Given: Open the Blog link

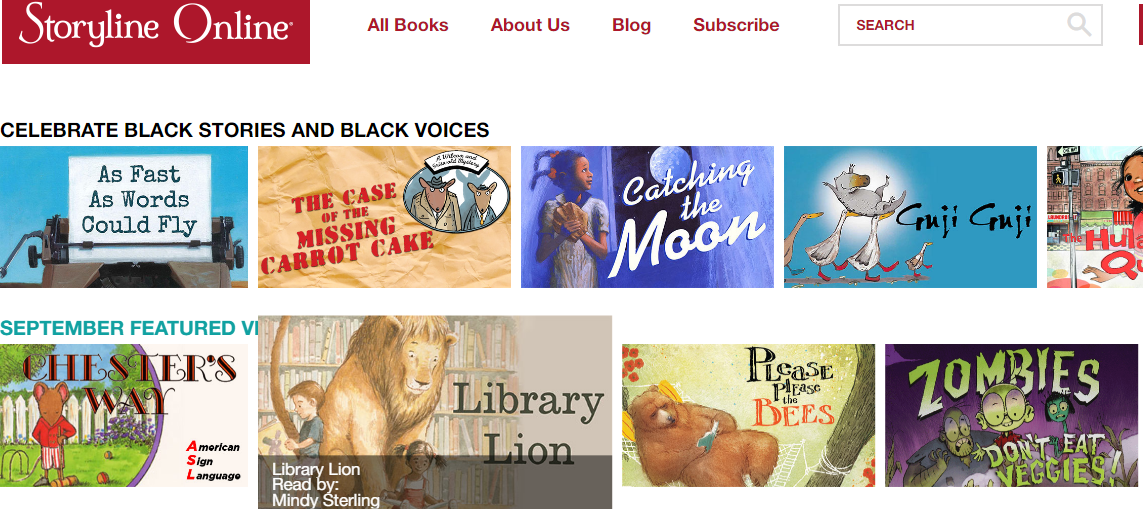Looking at the screenshot, I should (x=631, y=25).
